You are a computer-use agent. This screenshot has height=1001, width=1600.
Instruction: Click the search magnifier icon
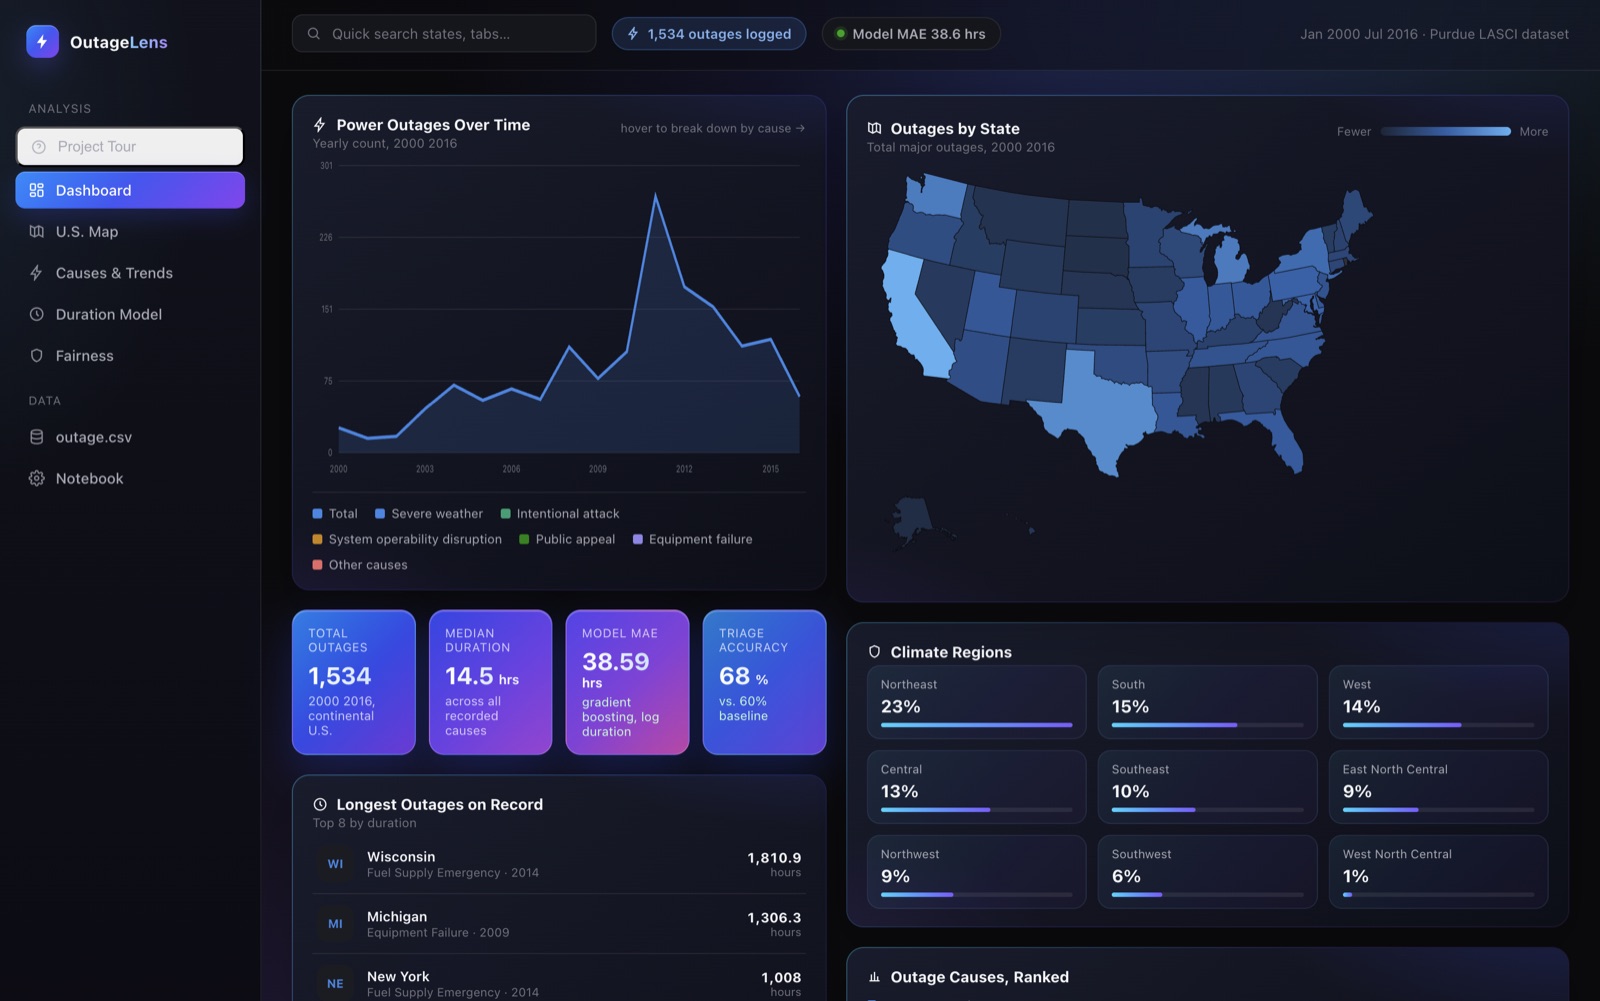(314, 34)
